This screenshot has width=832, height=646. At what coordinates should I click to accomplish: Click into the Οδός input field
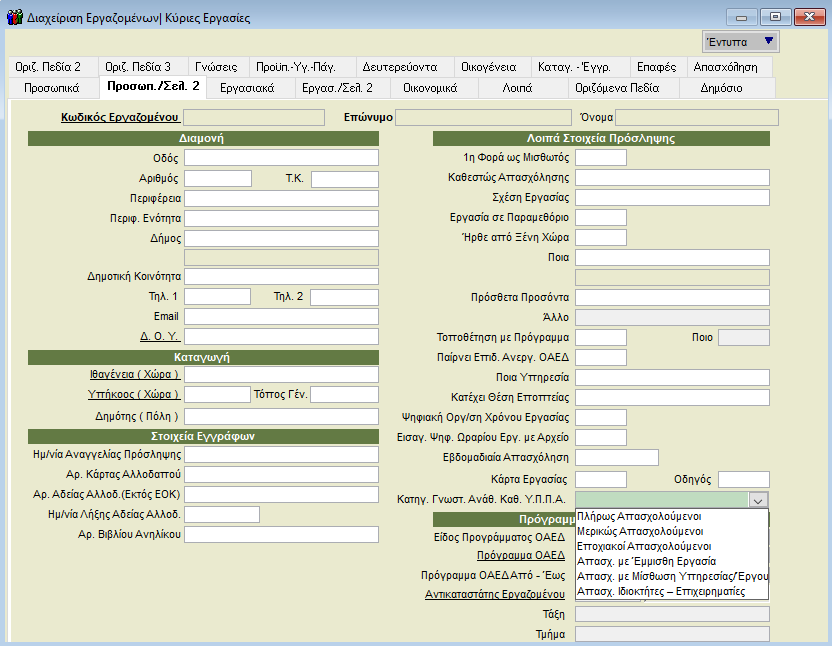[x=281, y=158]
